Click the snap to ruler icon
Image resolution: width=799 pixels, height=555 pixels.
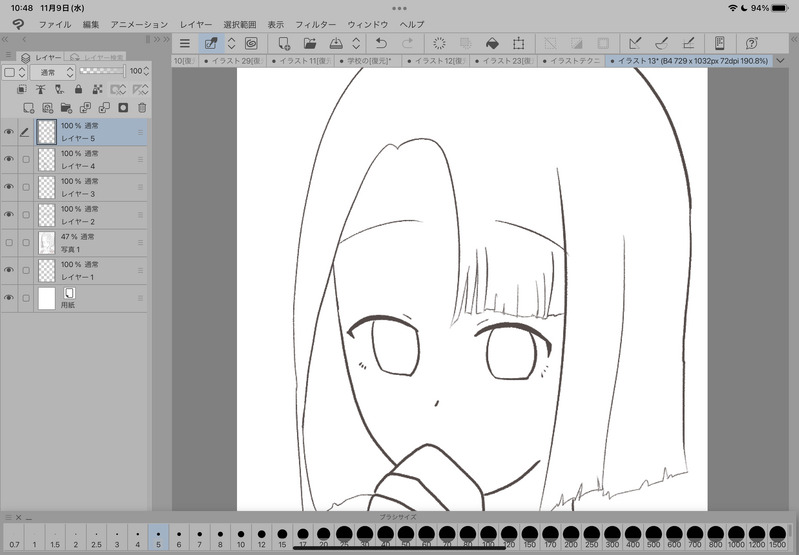click(635, 43)
